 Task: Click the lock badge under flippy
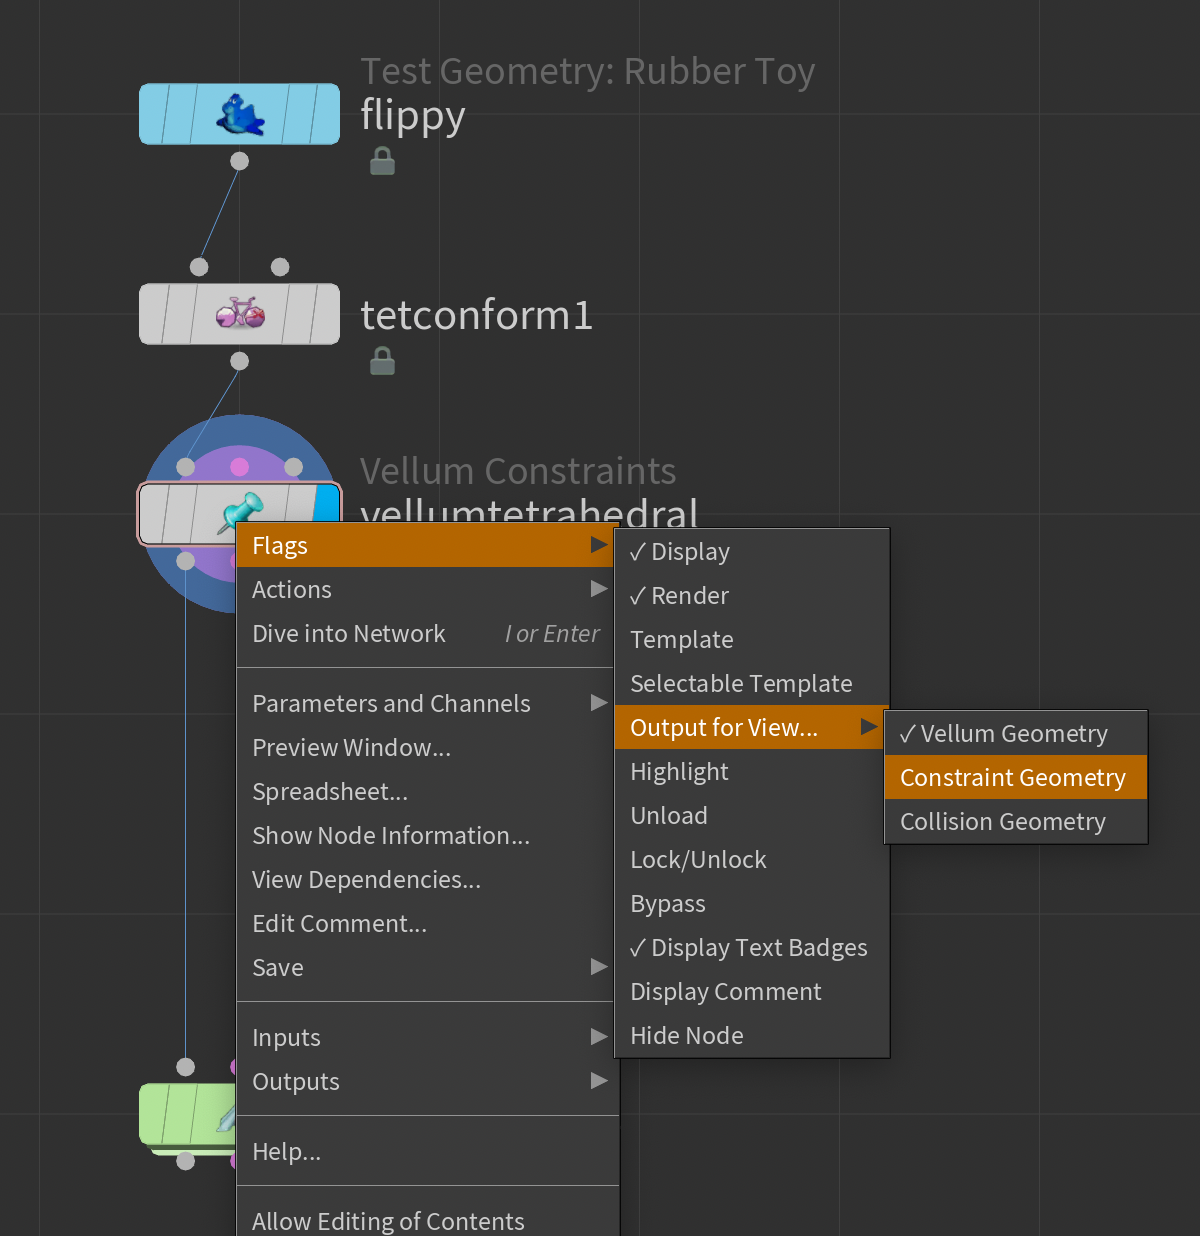coord(382,161)
